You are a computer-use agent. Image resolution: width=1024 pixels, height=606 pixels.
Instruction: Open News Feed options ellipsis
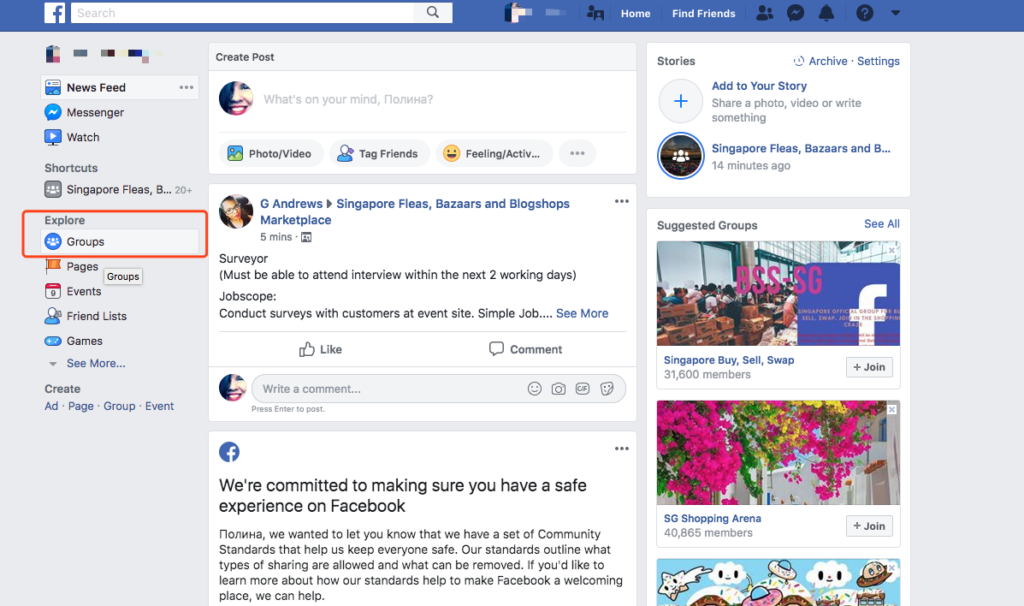(x=186, y=88)
